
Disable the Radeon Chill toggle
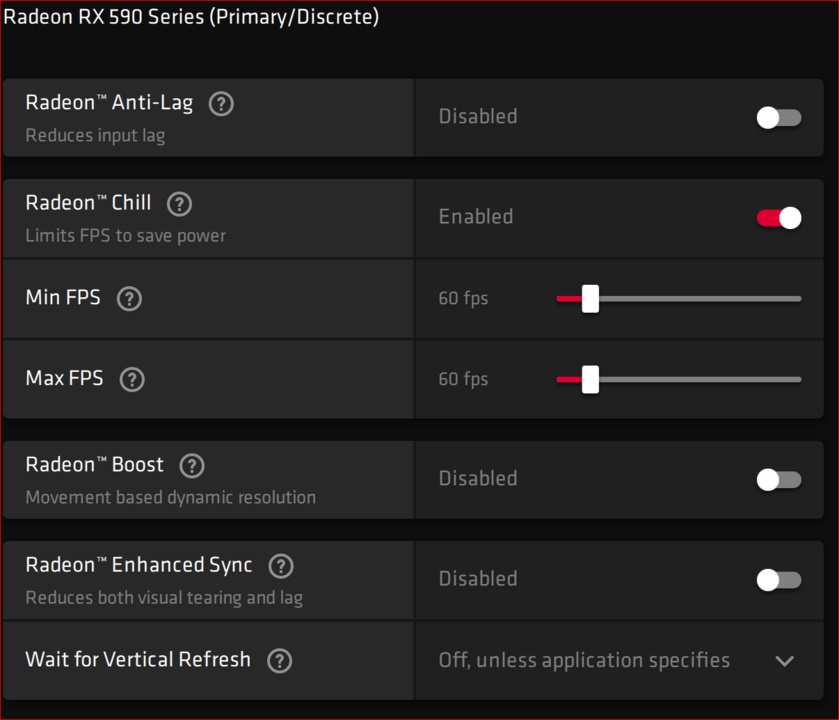click(779, 218)
